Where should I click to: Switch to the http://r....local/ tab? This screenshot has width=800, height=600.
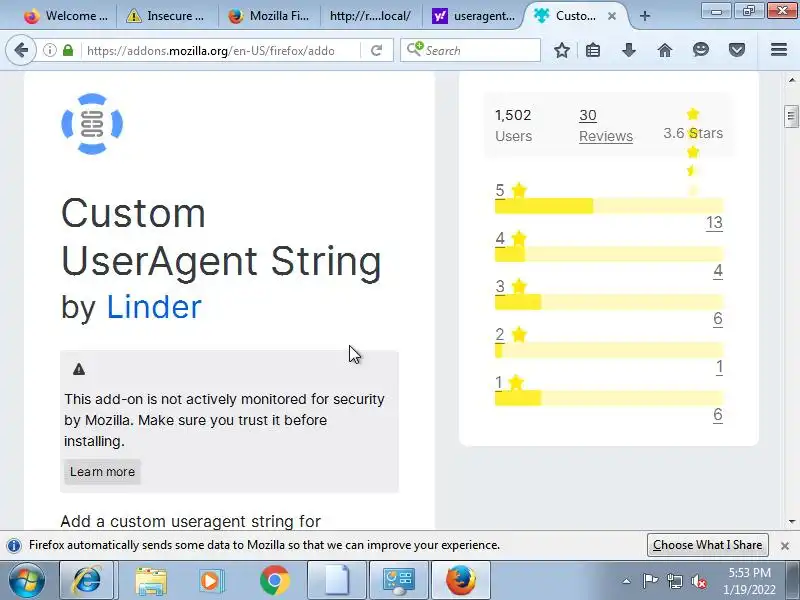pyautogui.click(x=371, y=16)
